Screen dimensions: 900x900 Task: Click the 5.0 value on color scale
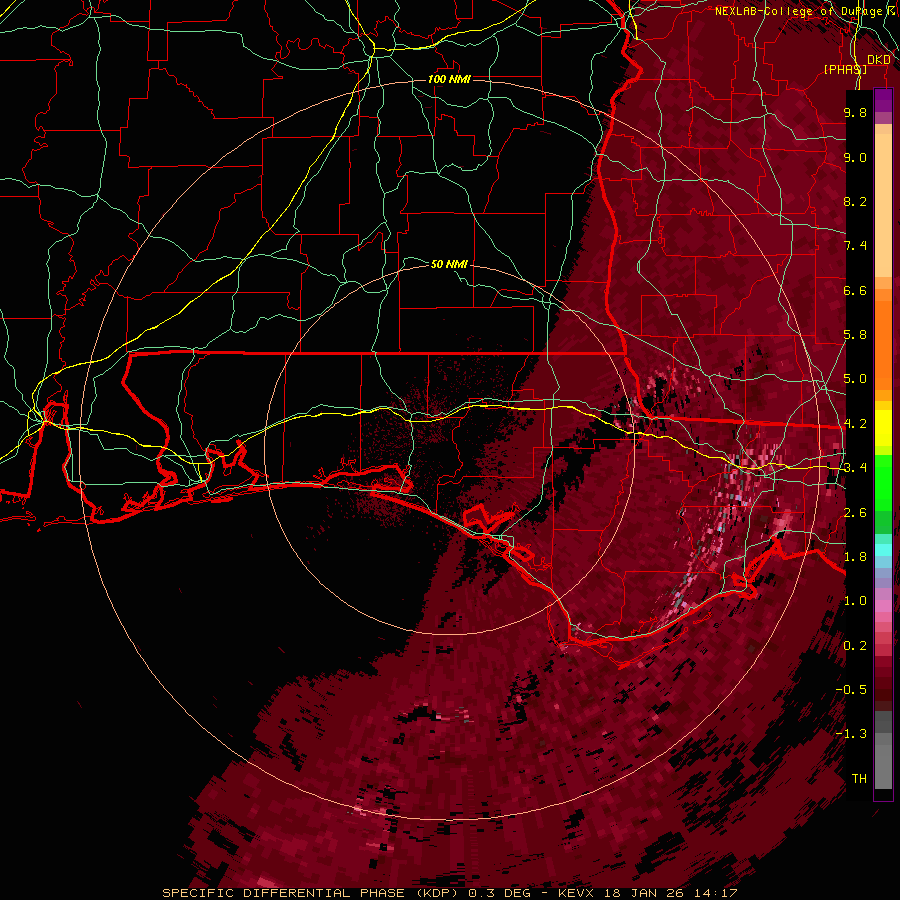point(855,379)
